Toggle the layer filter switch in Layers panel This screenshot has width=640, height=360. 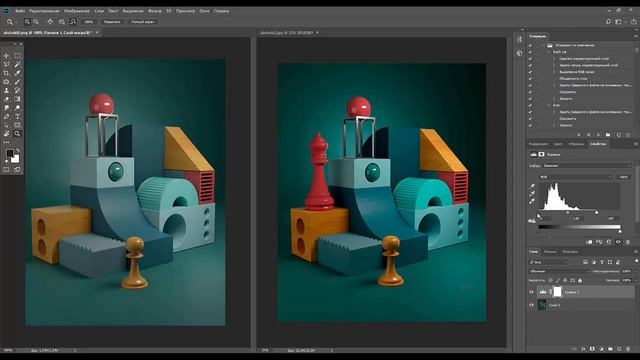[636, 261]
